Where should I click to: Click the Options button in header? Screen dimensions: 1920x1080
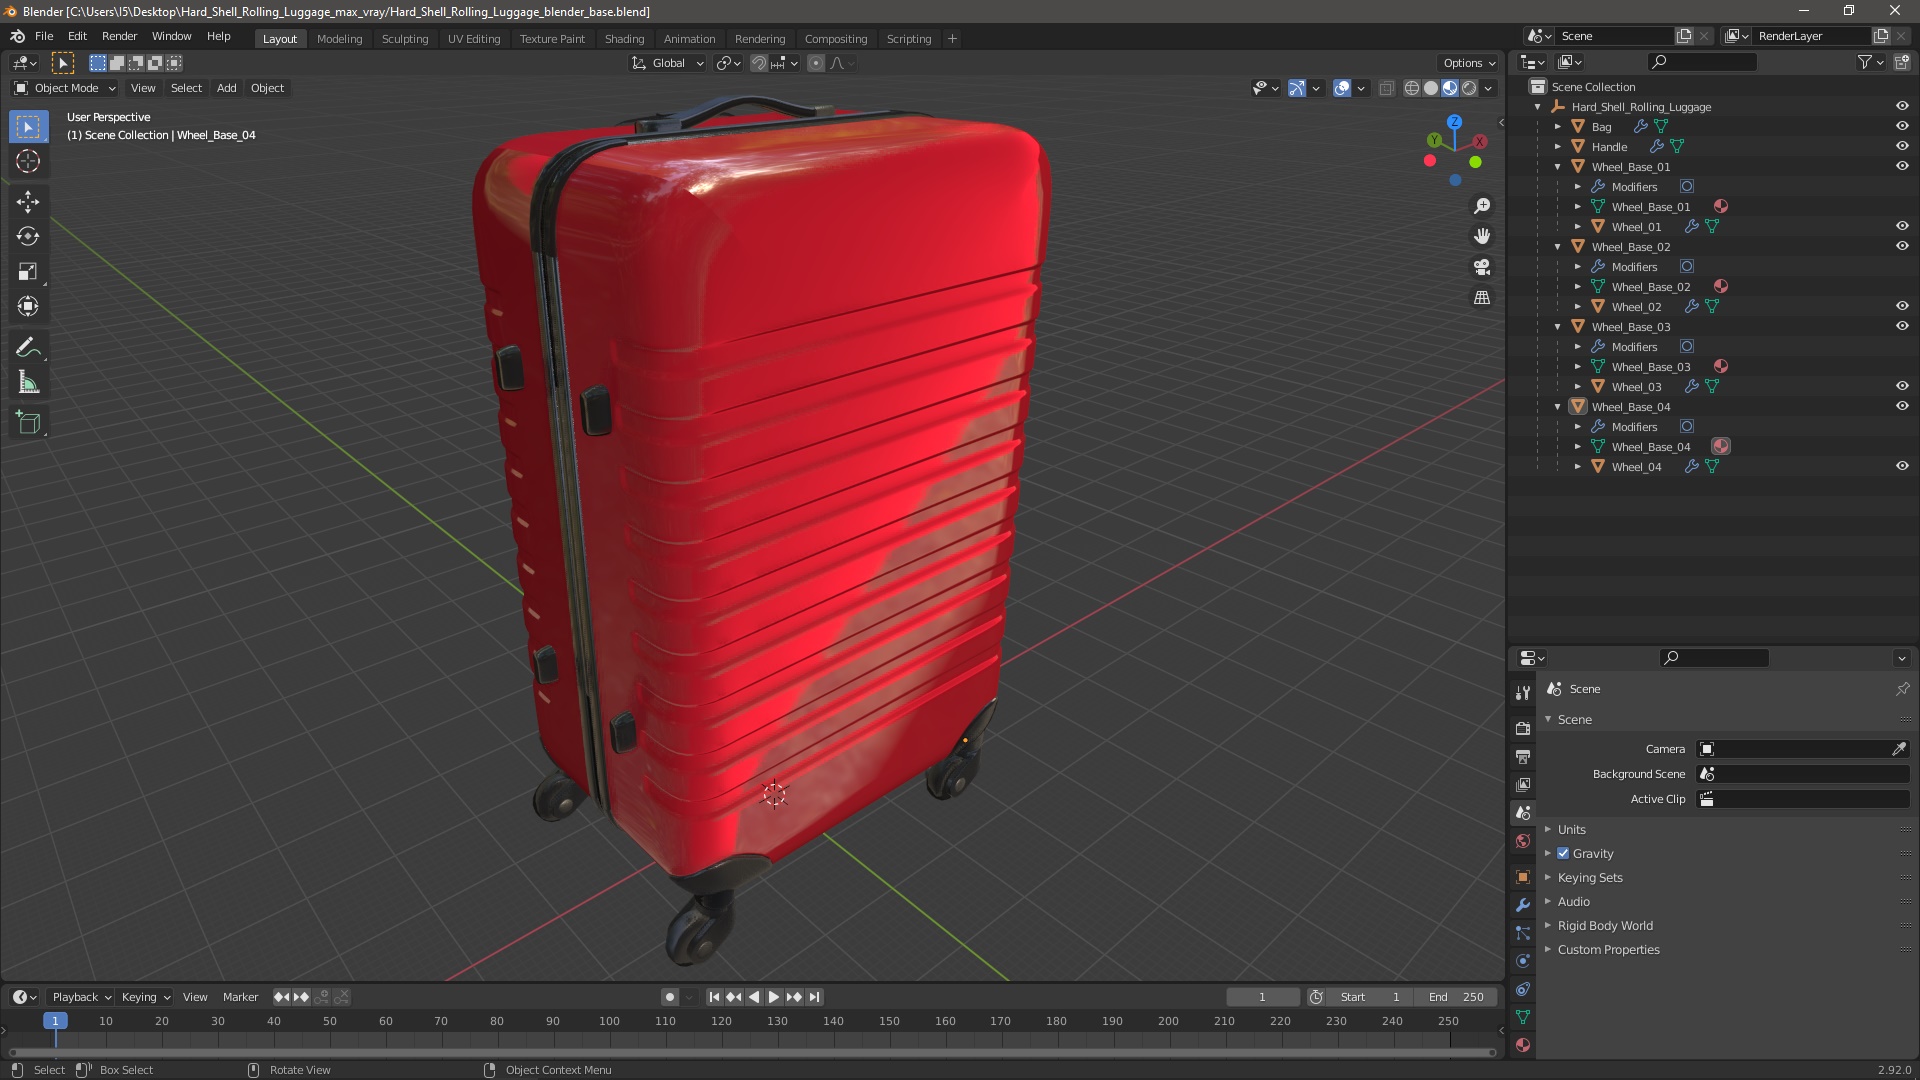1468,62
